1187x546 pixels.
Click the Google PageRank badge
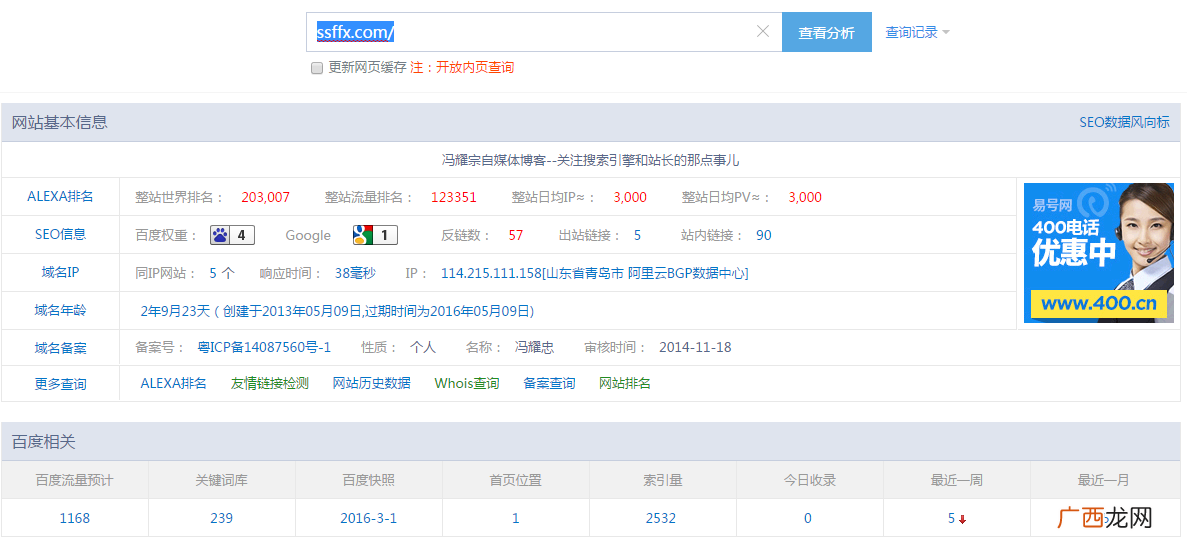tap(375, 235)
